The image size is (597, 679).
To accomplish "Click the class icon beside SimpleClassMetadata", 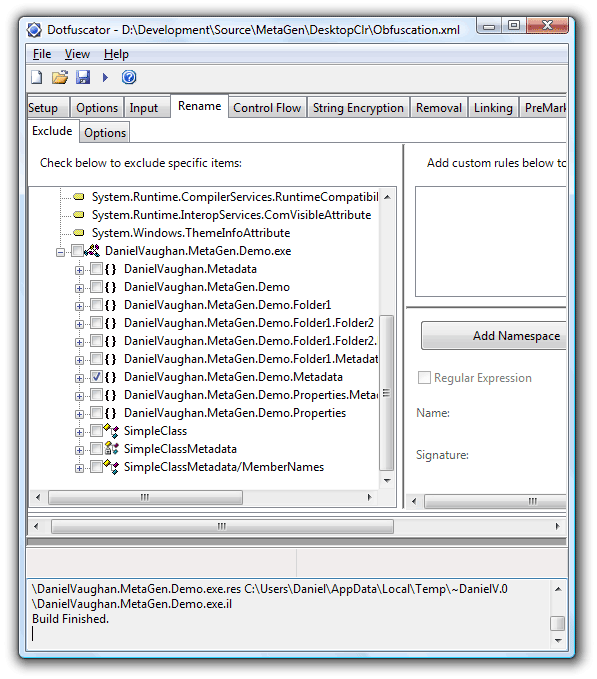I will (x=111, y=449).
